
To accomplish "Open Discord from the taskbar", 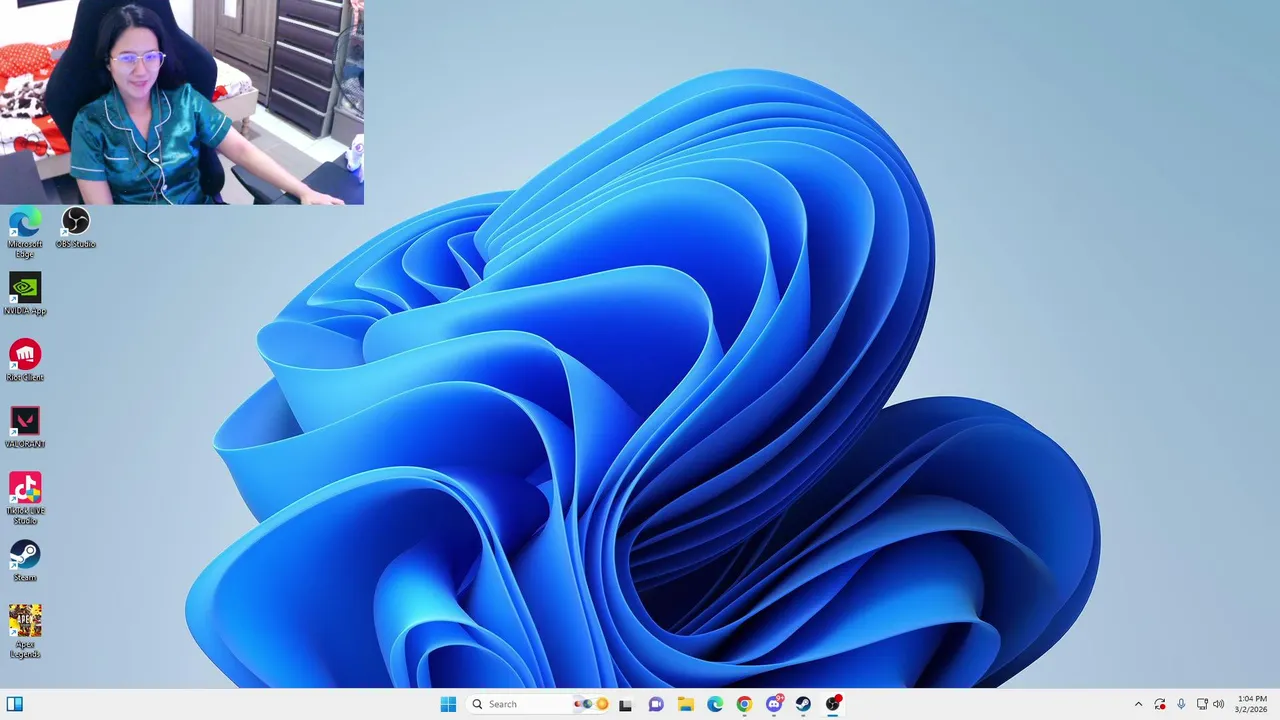I will (x=774, y=704).
